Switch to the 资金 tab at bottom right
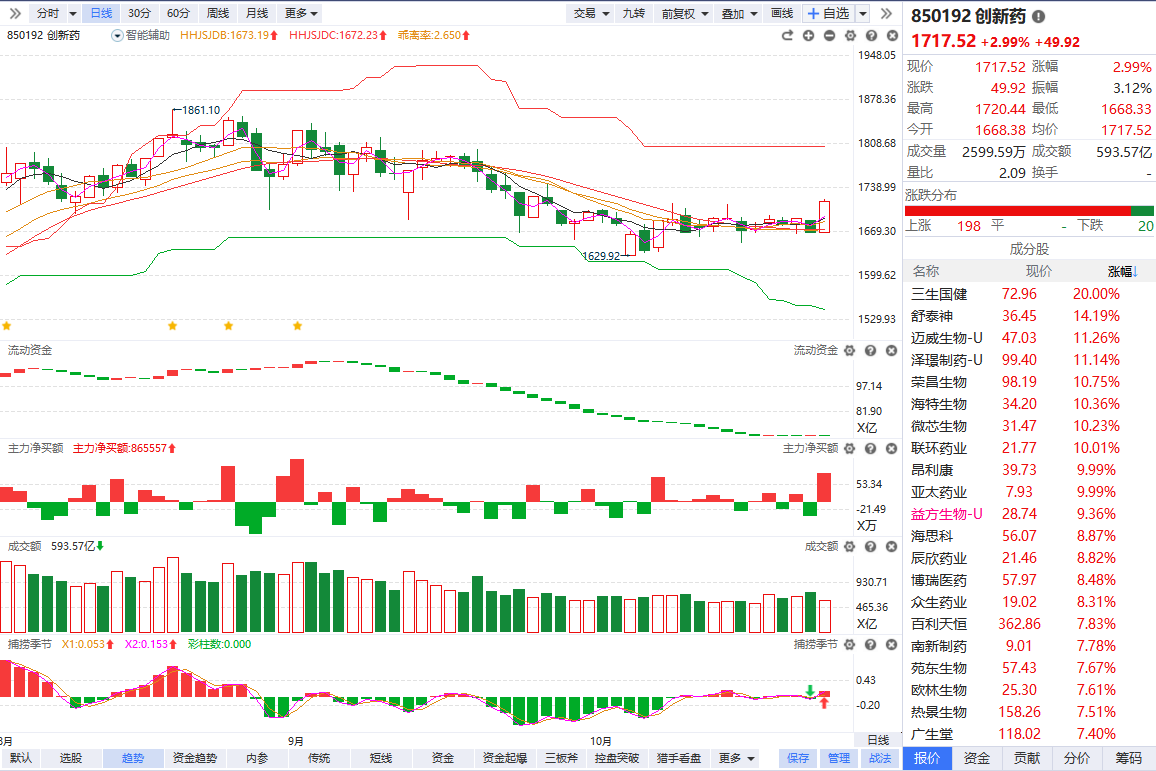The image size is (1156, 771). point(977,759)
